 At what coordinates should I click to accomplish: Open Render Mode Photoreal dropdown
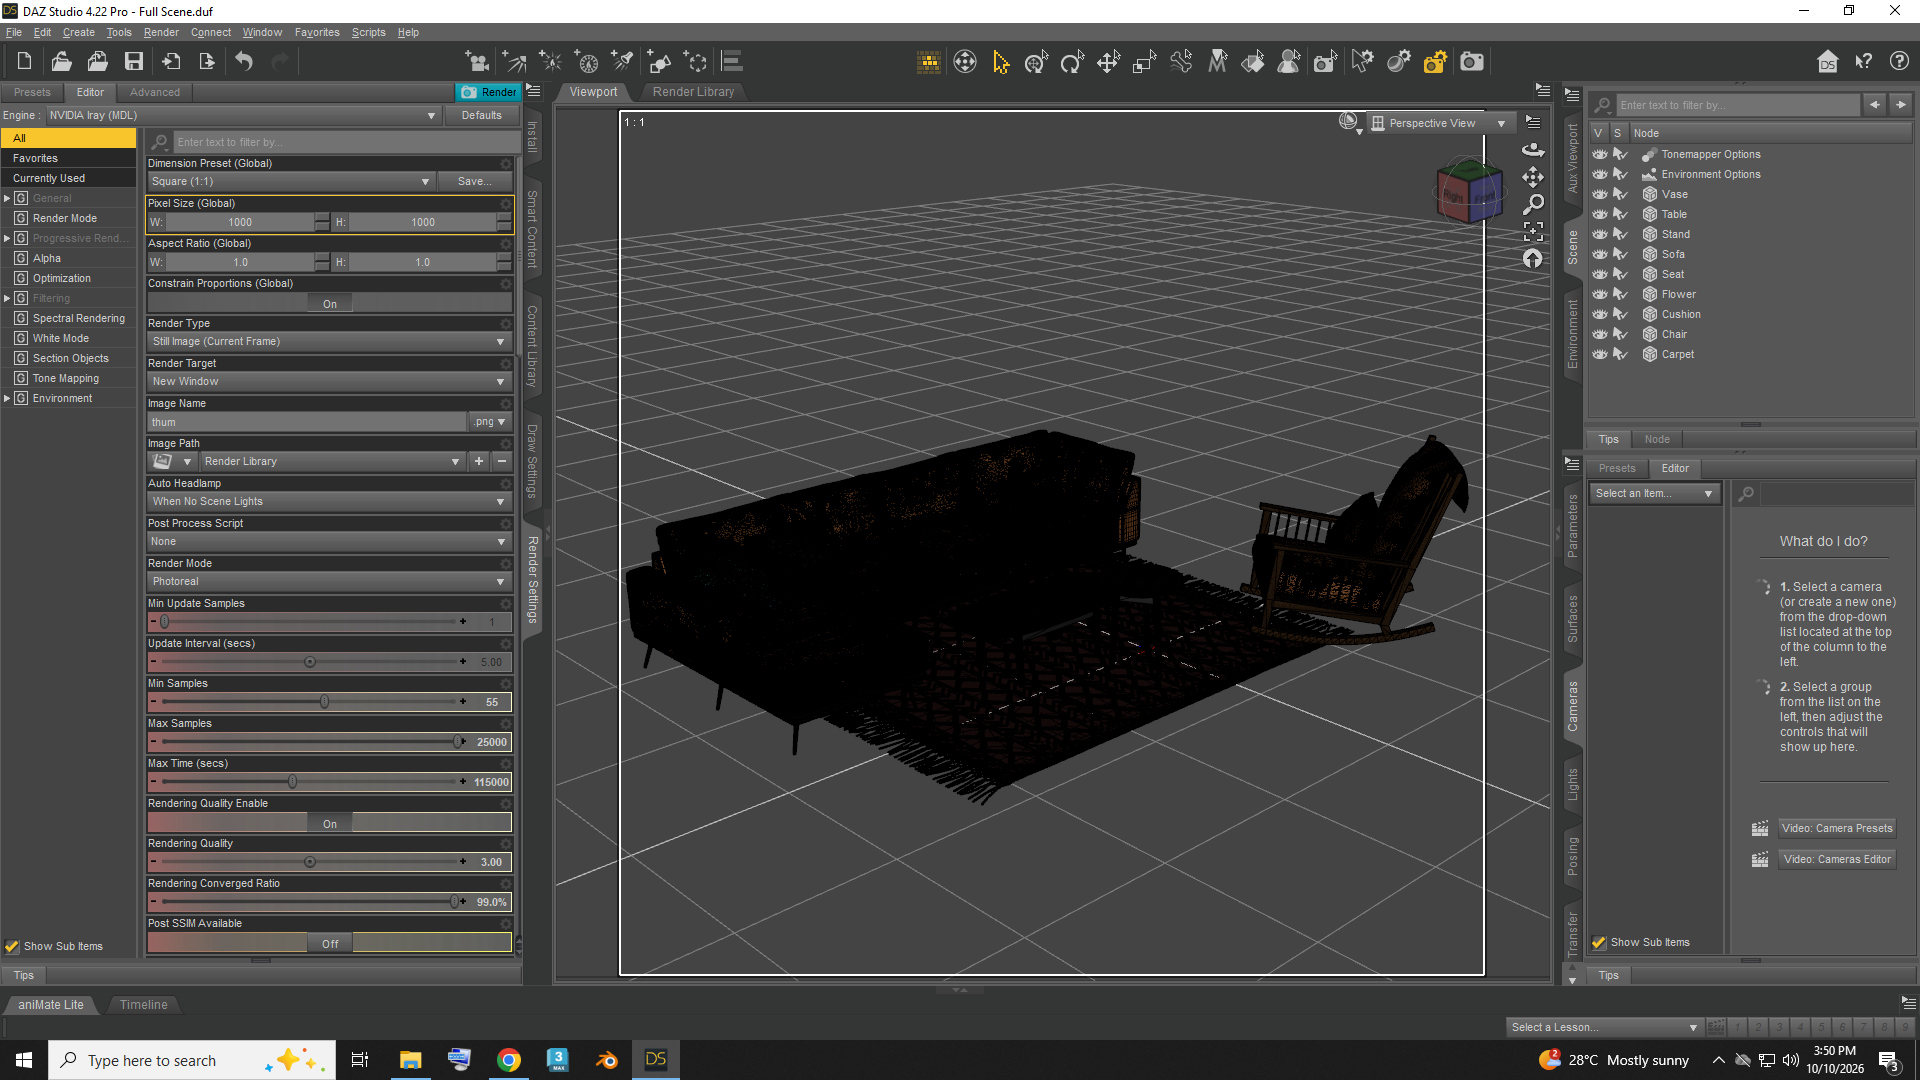tap(329, 582)
